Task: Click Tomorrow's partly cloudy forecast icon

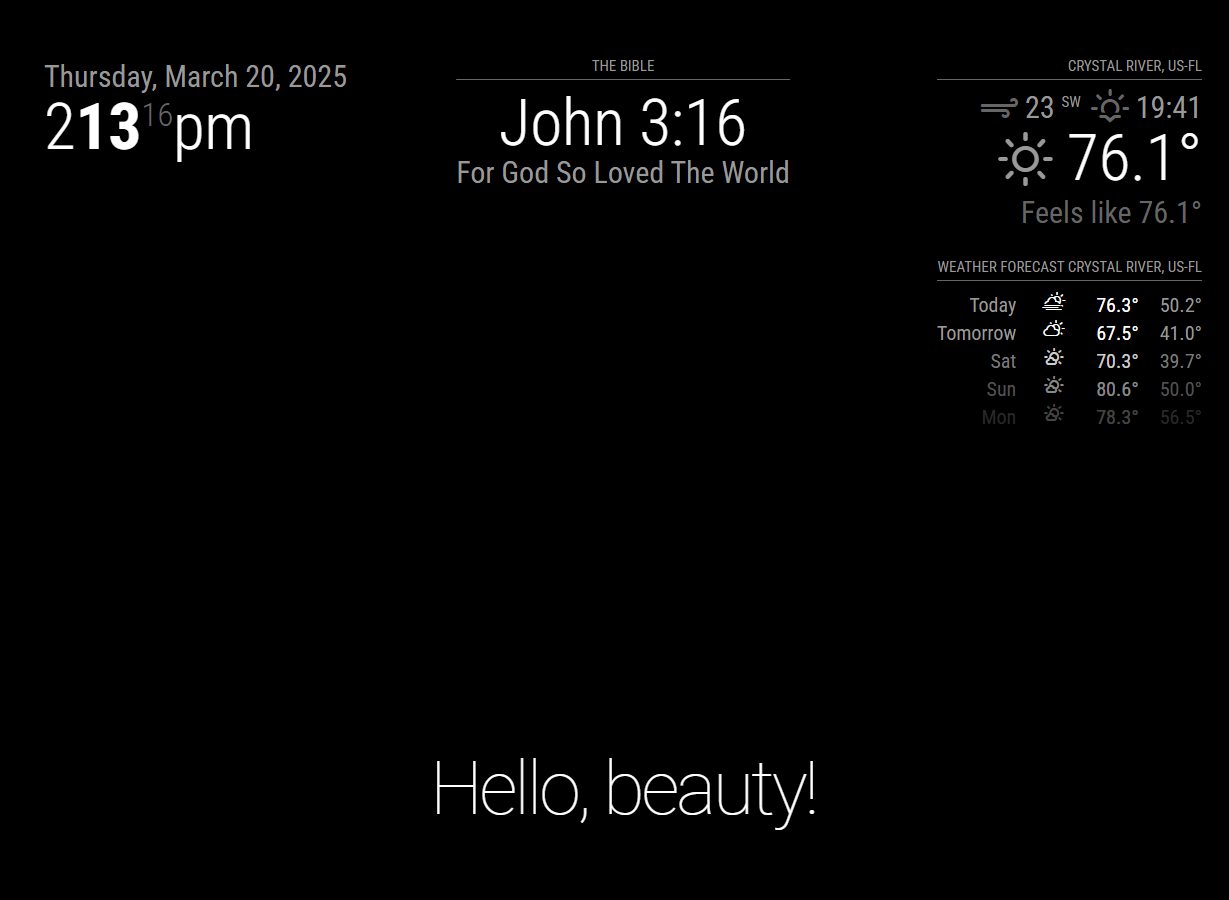Action: coord(1054,331)
